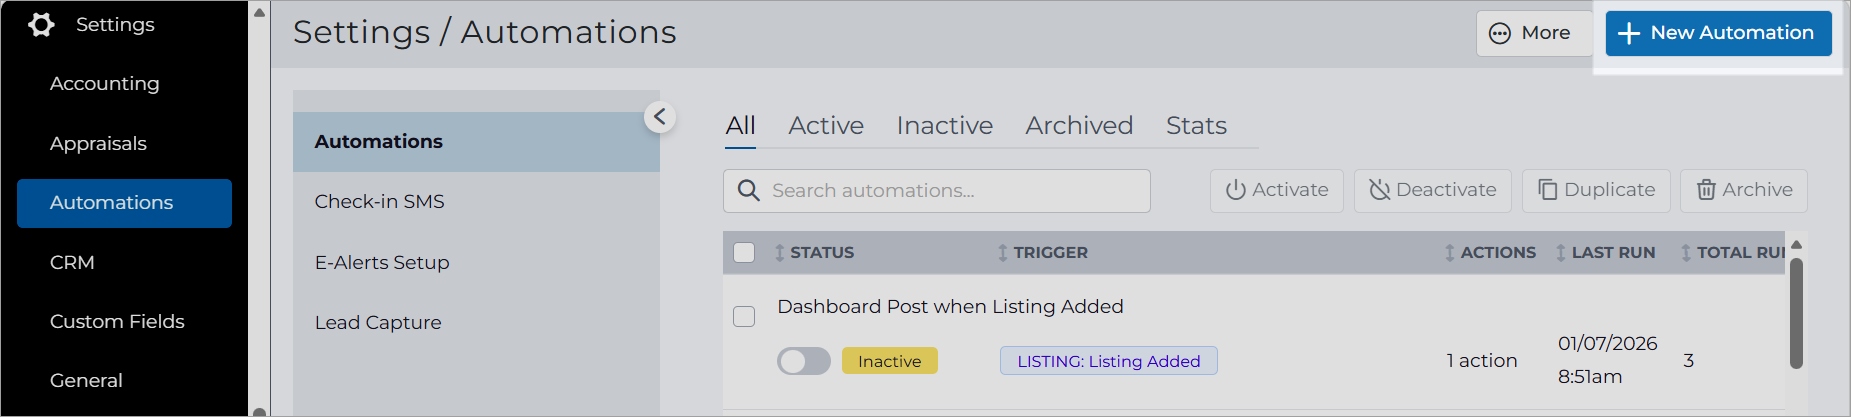1851x417 pixels.
Task: Click the plus icon on New Automation
Action: pyautogui.click(x=1629, y=33)
